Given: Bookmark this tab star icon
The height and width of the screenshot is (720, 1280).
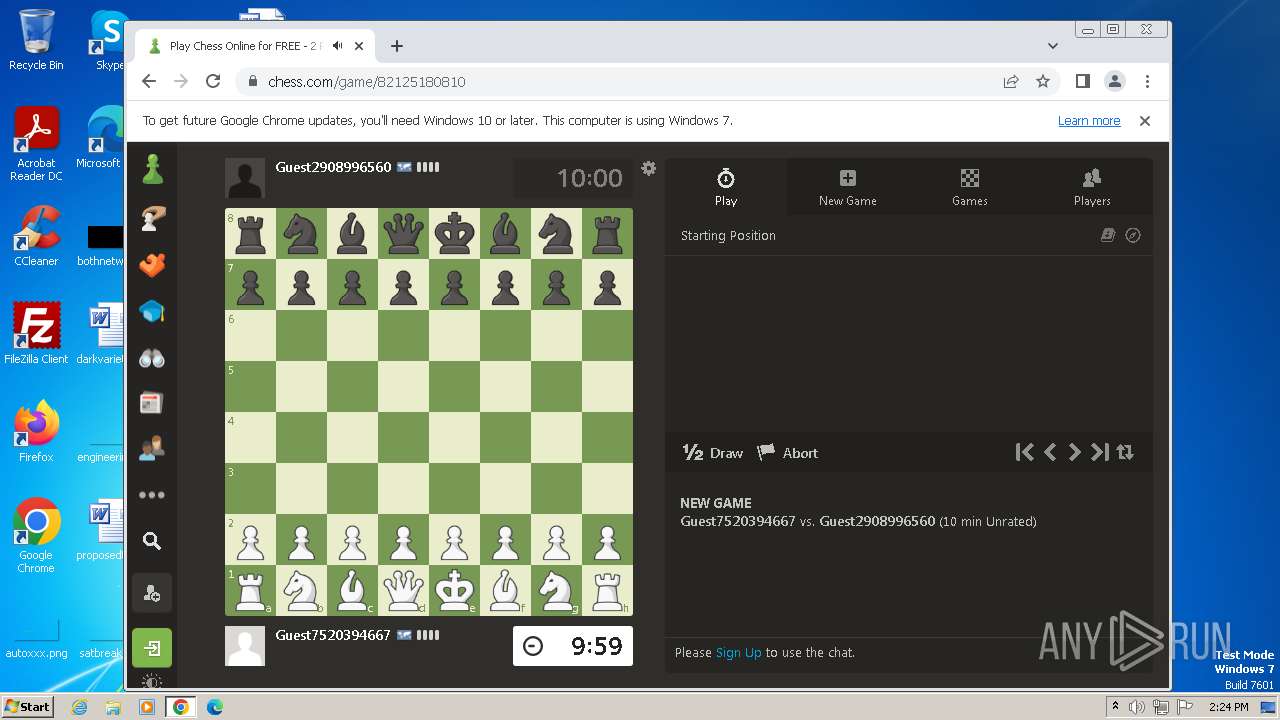Looking at the screenshot, I should pos(1043,82).
